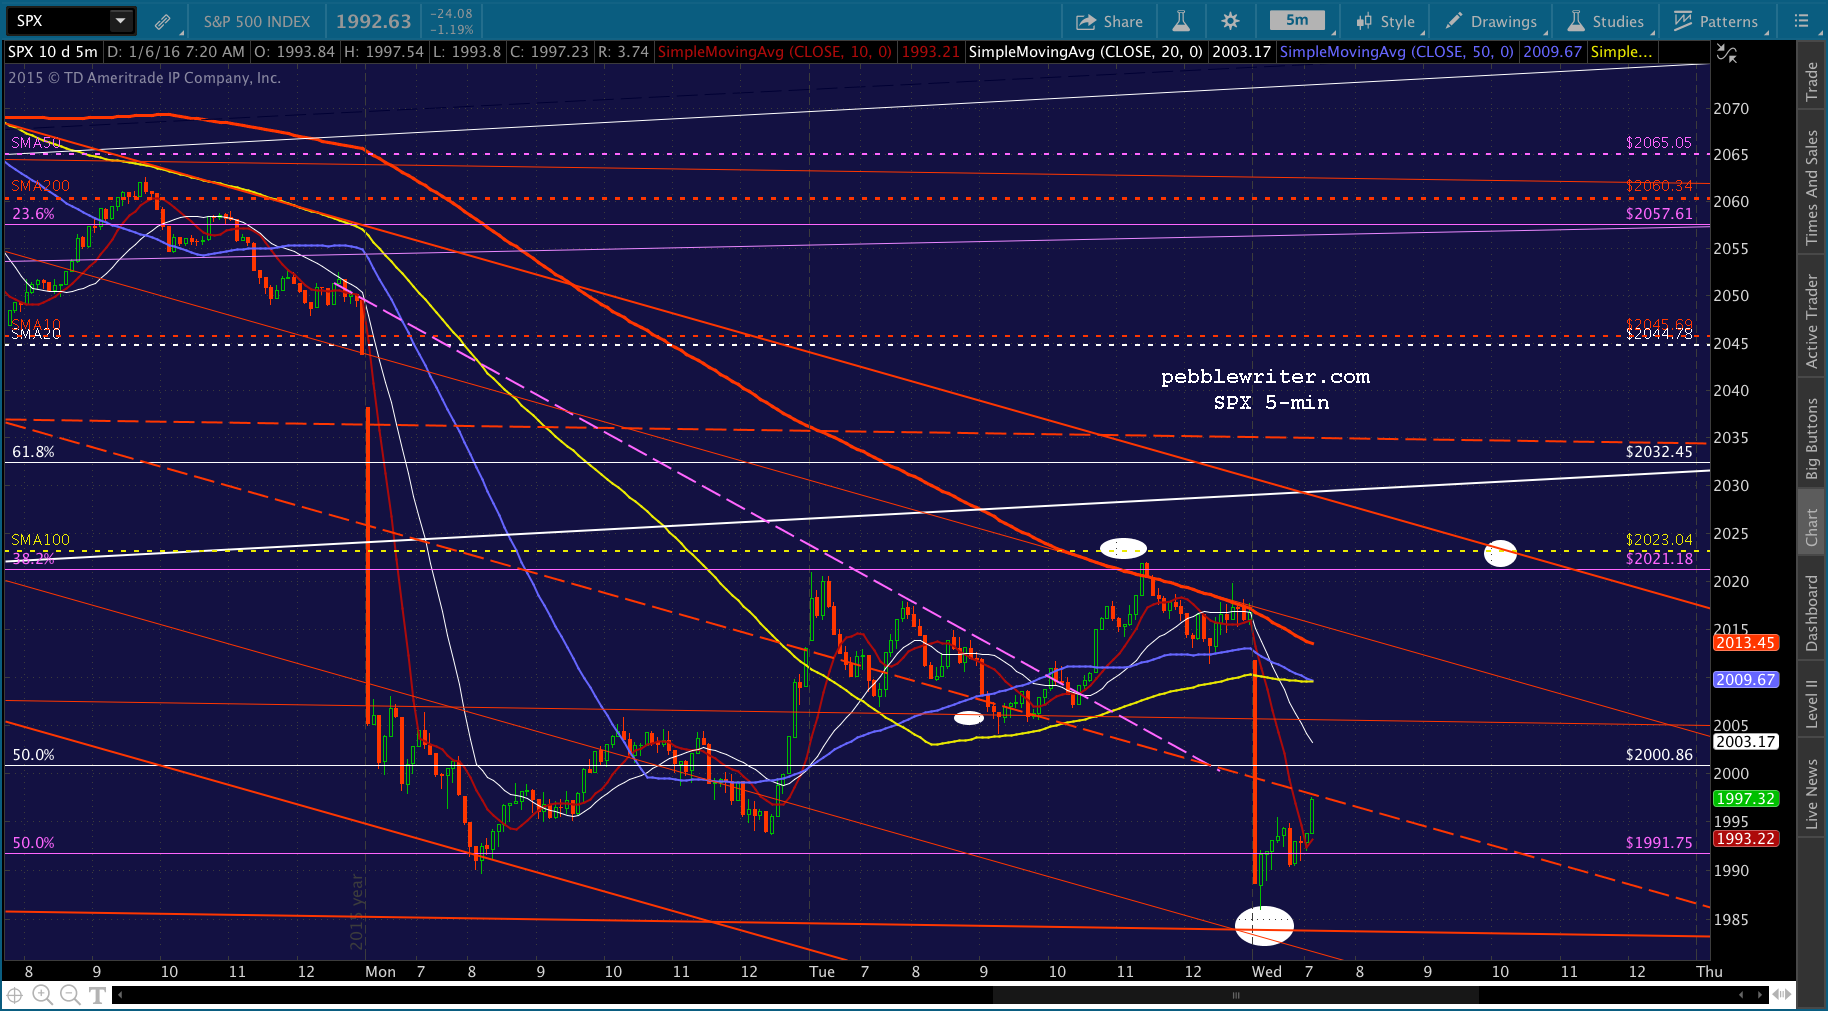The width and height of the screenshot is (1828, 1011).
Task: Click the last price 1992.63
Action: (x=373, y=21)
